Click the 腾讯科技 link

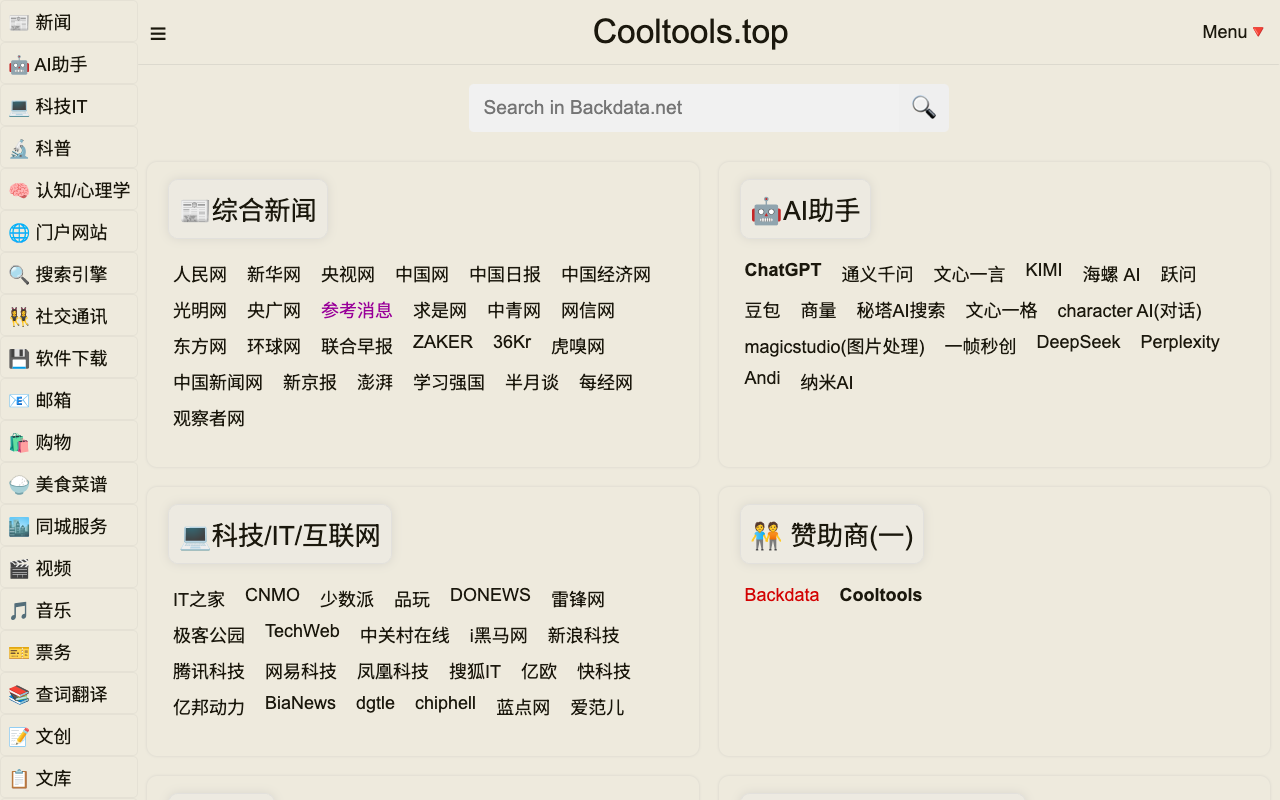(209, 671)
